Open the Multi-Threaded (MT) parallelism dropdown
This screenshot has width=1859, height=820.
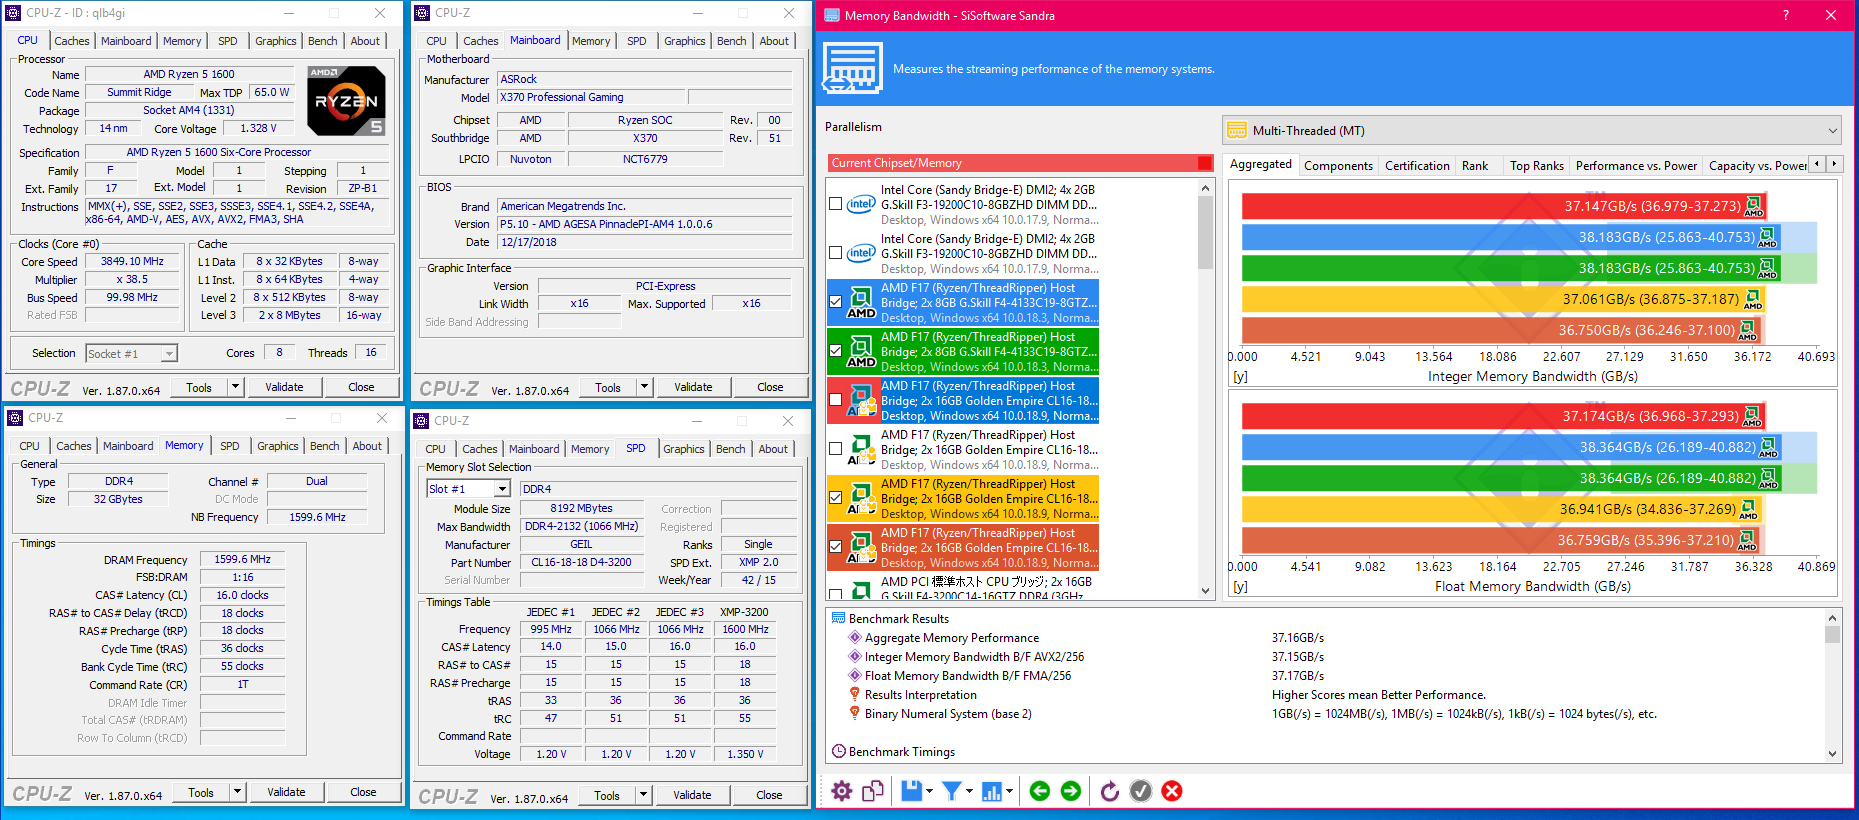pyautogui.click(x=1532, y=130)
